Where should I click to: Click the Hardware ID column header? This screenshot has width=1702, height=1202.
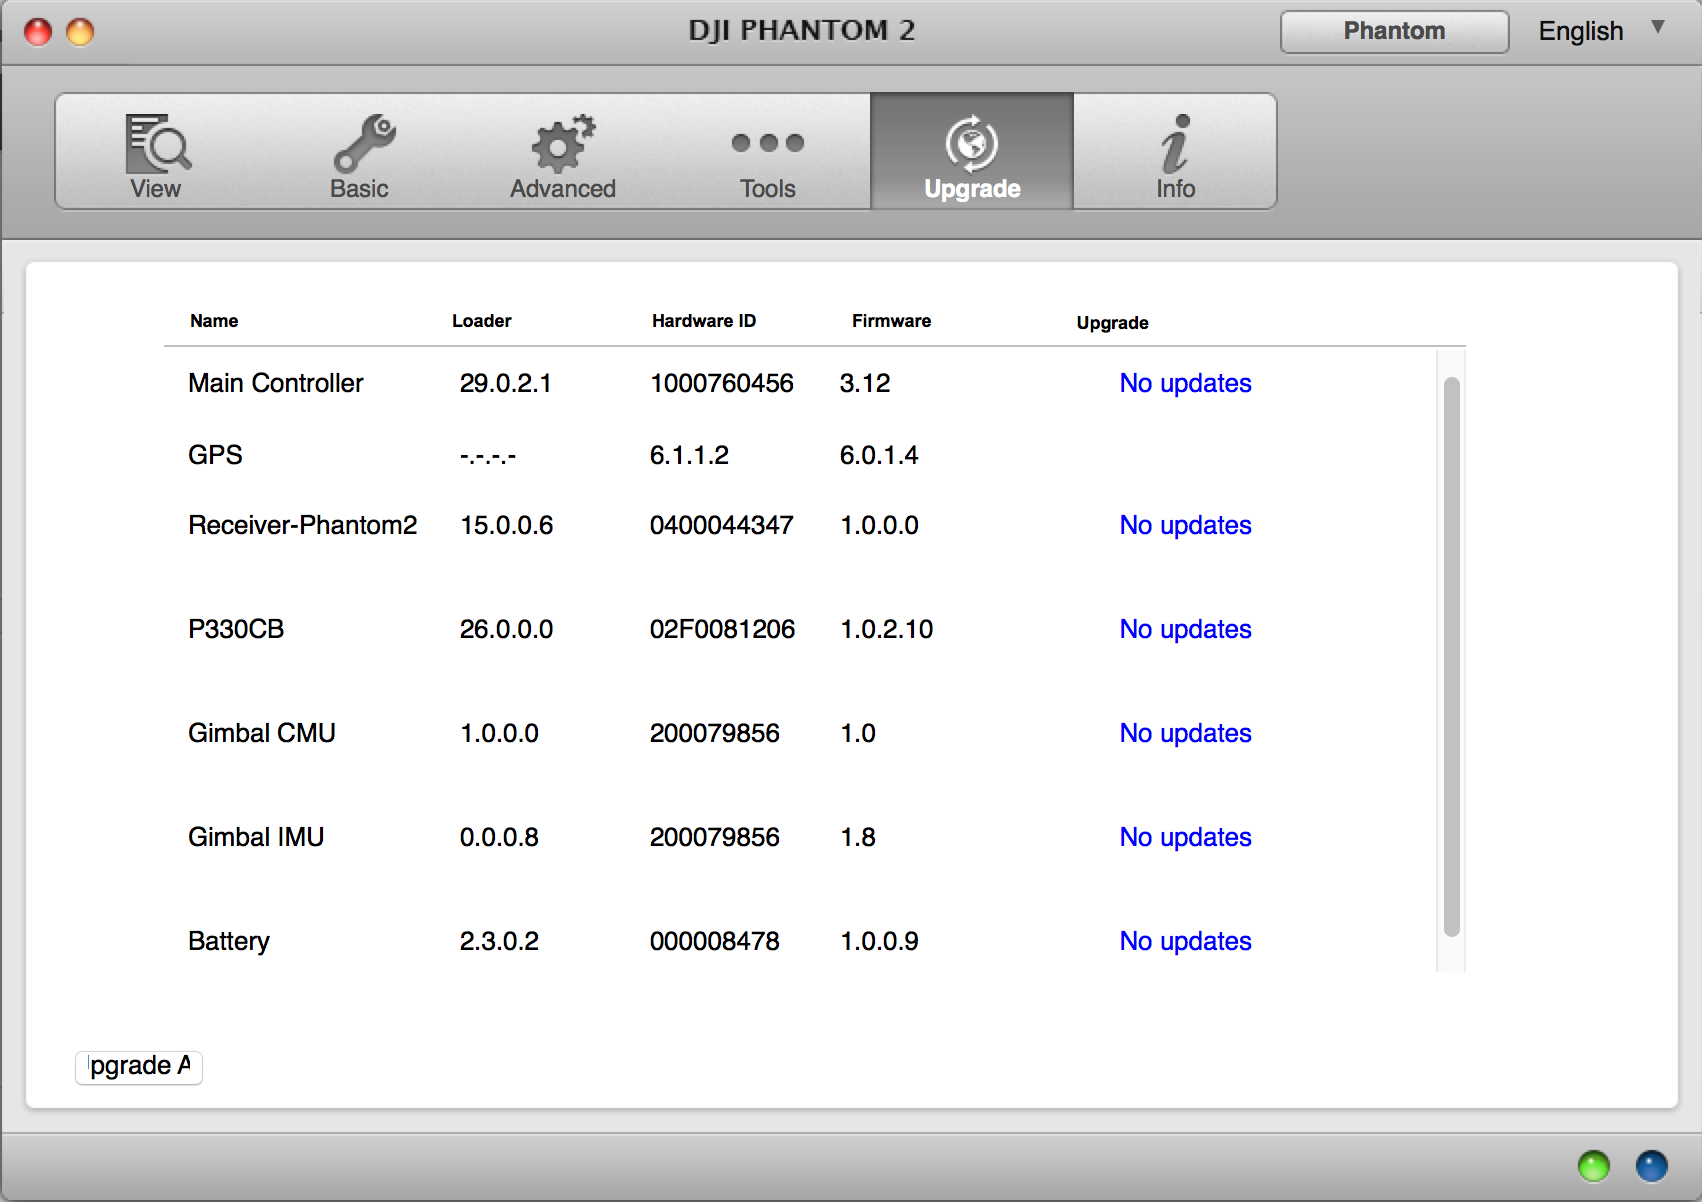[704, 321]
